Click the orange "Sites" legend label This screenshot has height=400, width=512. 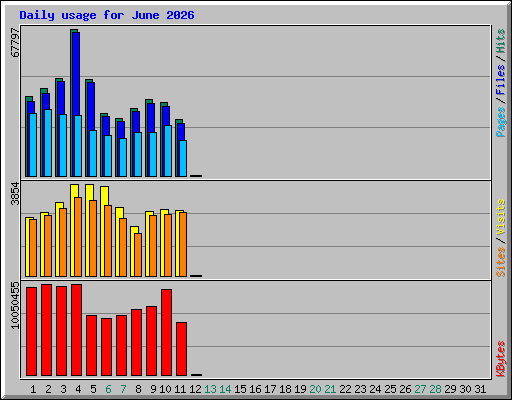click(x=500, y=262)
